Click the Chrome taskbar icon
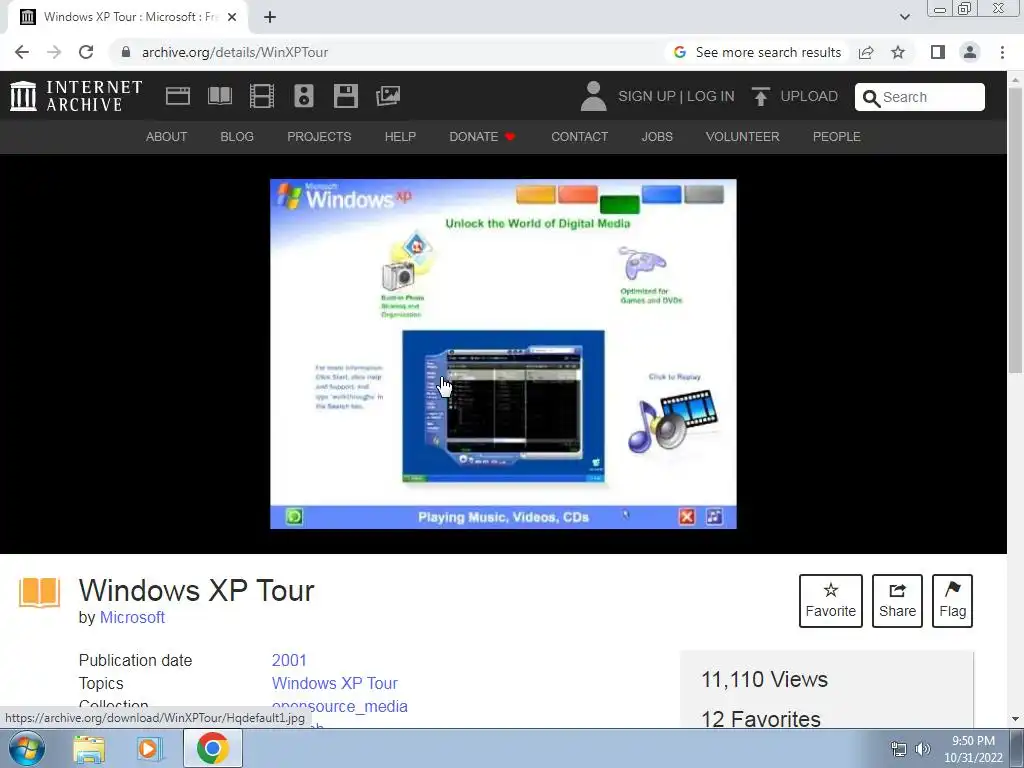This screenshot has width=1024, height=768. click(x=212, y=748)
